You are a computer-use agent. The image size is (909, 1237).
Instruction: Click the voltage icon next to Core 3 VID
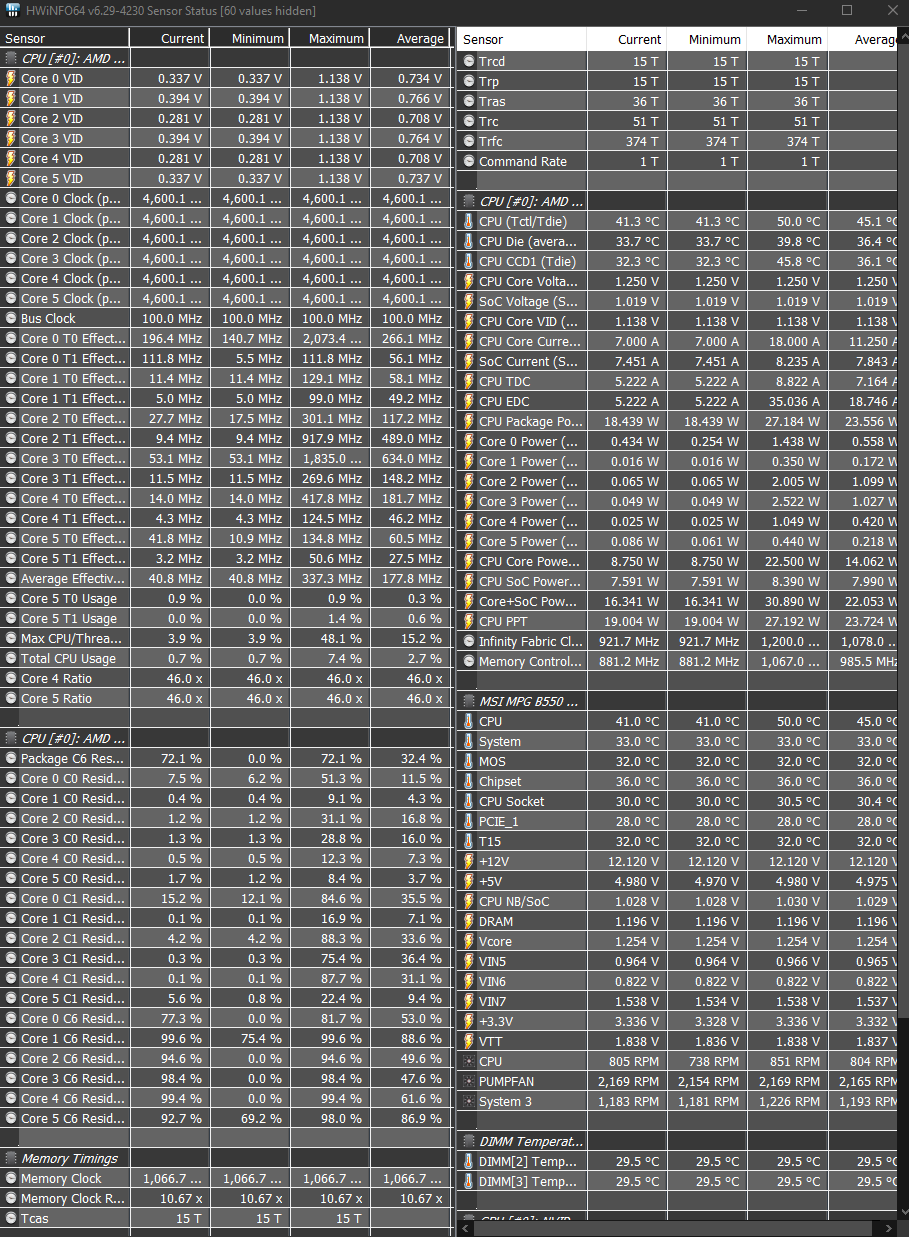coord(11,138)
